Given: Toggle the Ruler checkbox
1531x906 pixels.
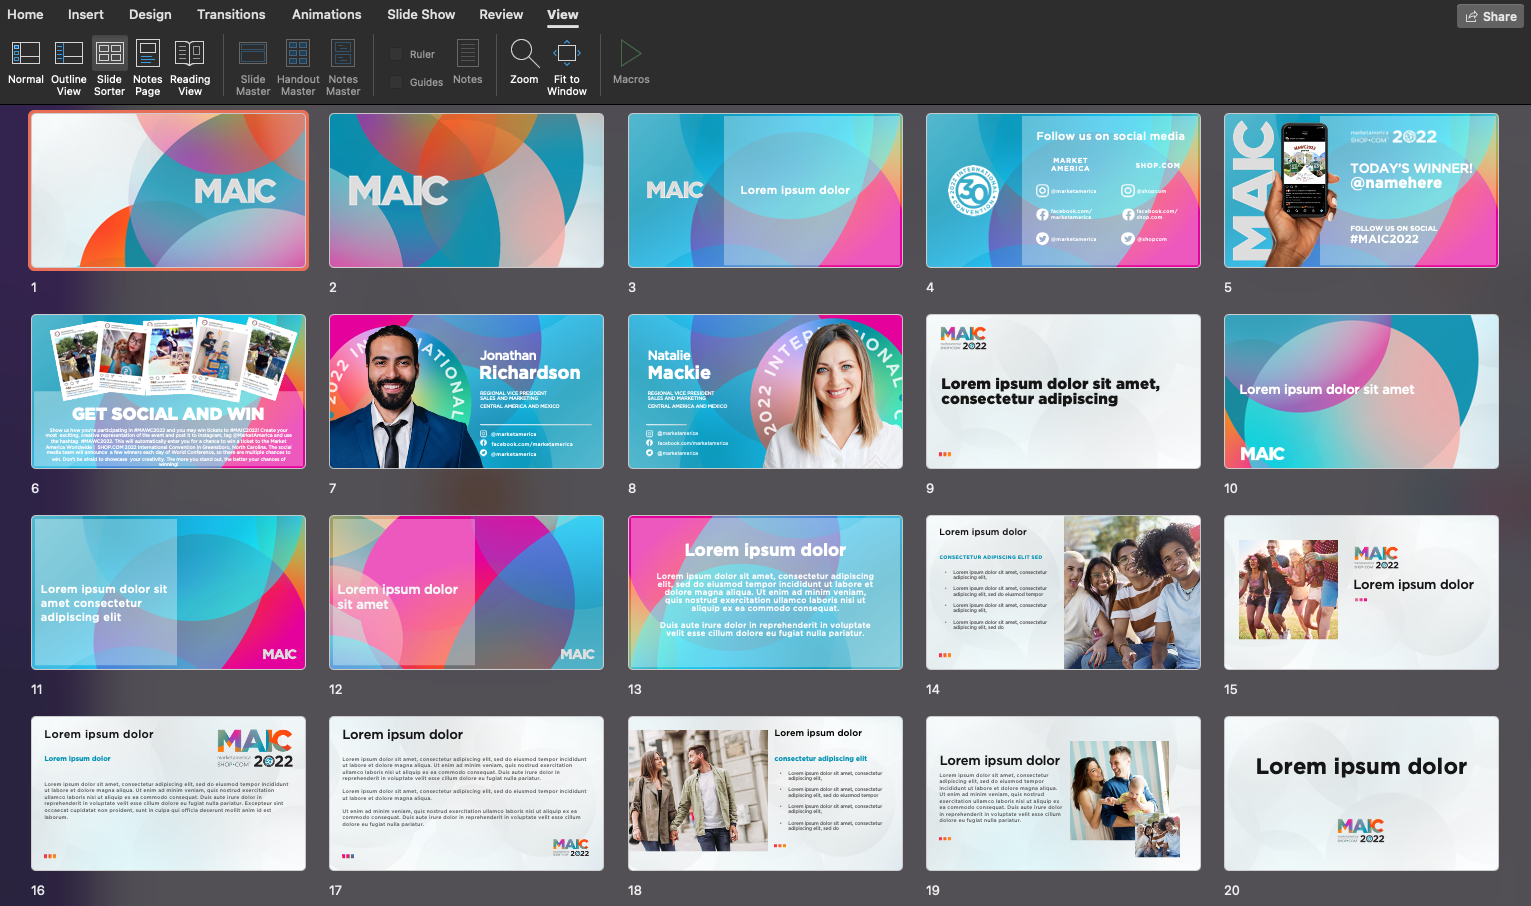Looking at the screenshot, I should [x=396, y=54].
